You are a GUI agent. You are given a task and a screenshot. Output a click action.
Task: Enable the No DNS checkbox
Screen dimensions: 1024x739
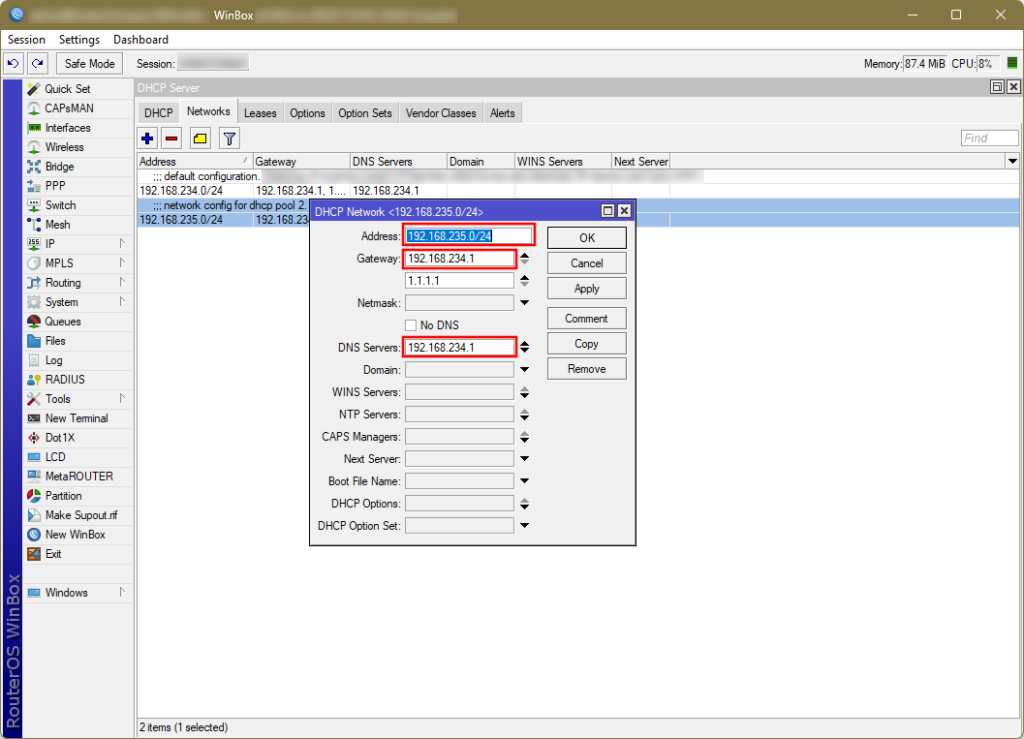(x=412, y=325)
